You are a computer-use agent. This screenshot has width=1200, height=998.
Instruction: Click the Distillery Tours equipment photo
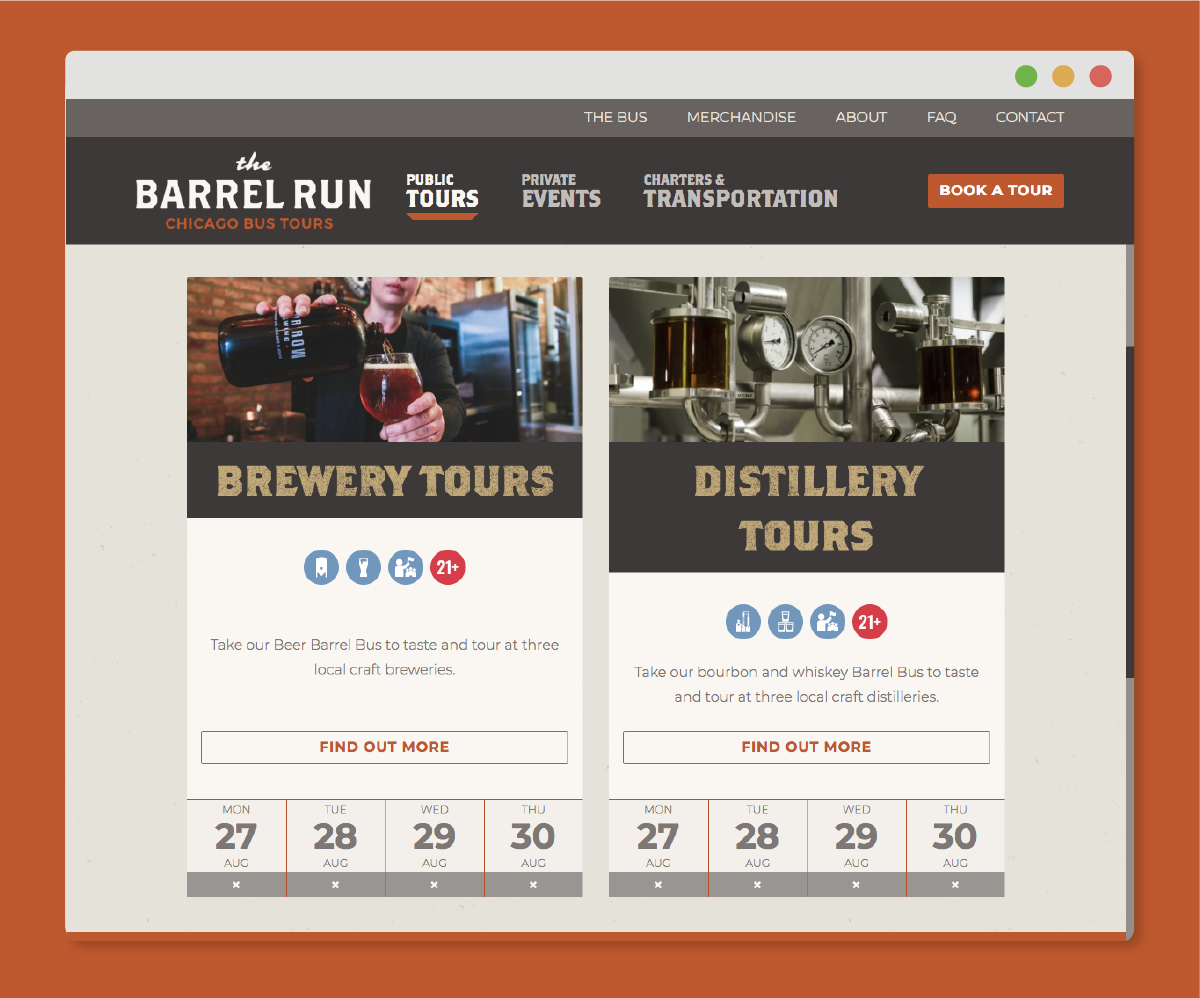click(806, 359)
